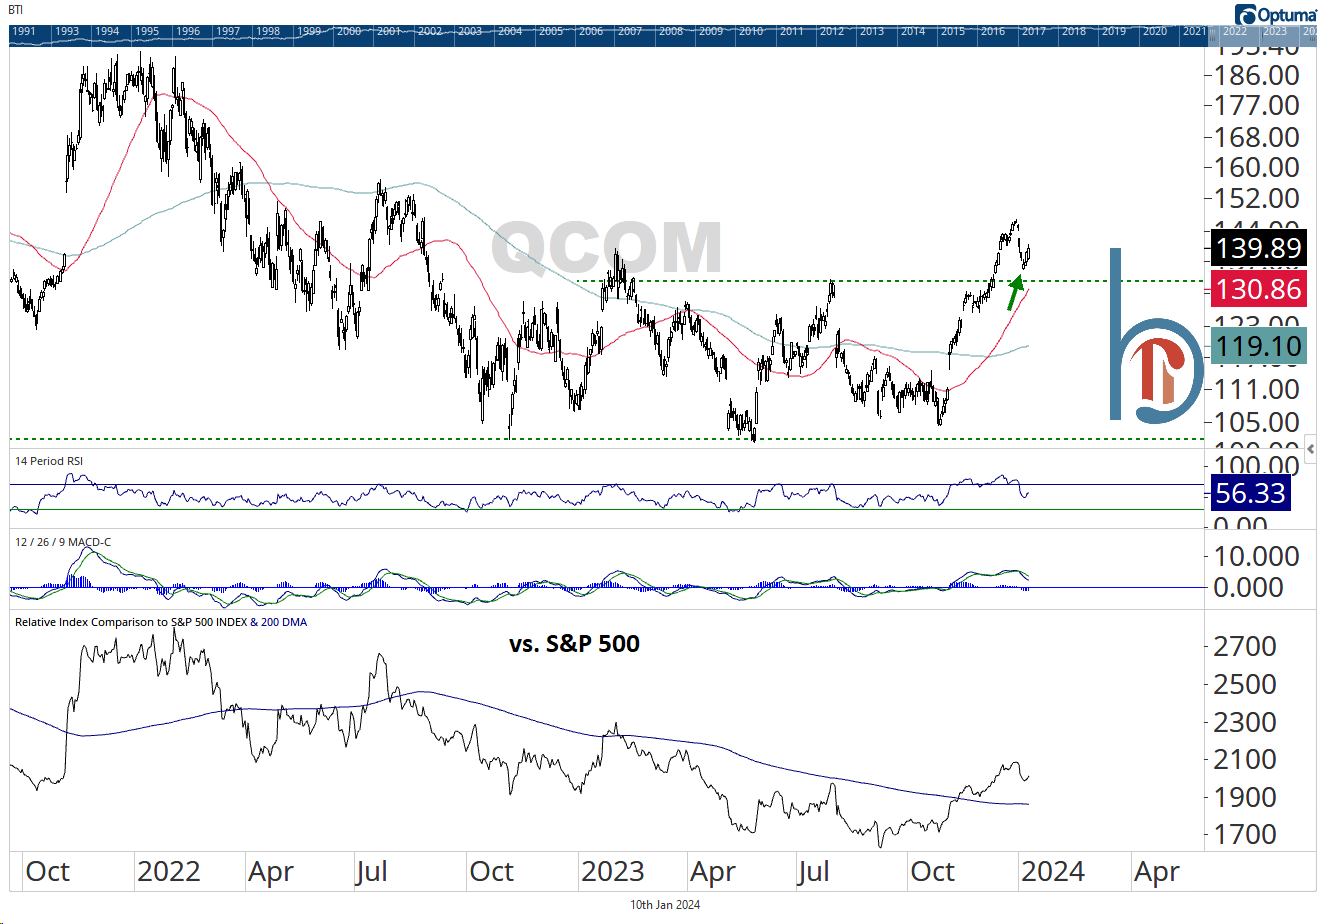
Task: Jump to 2012 in the overview timeline
Action: point(832,32)
